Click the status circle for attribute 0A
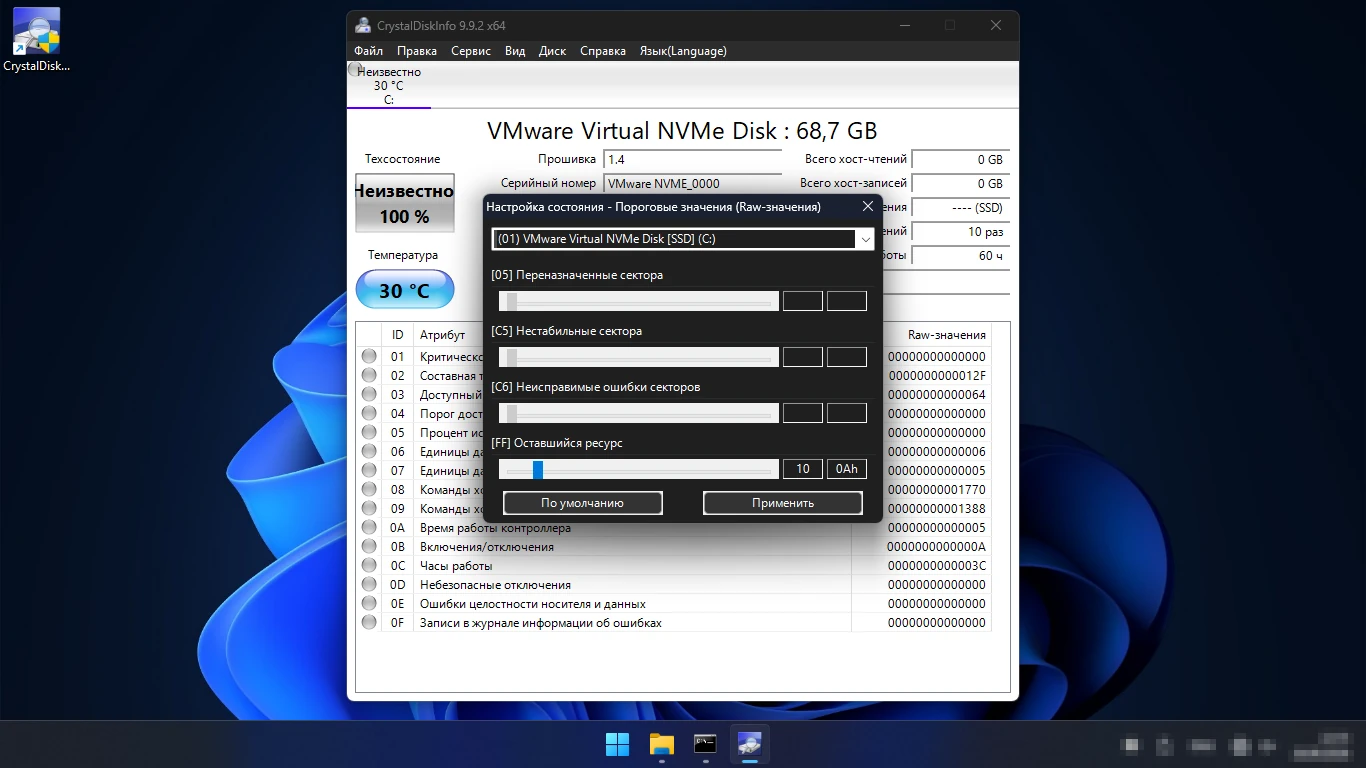This screenshot has width=1366, height=768. point(369,528)
